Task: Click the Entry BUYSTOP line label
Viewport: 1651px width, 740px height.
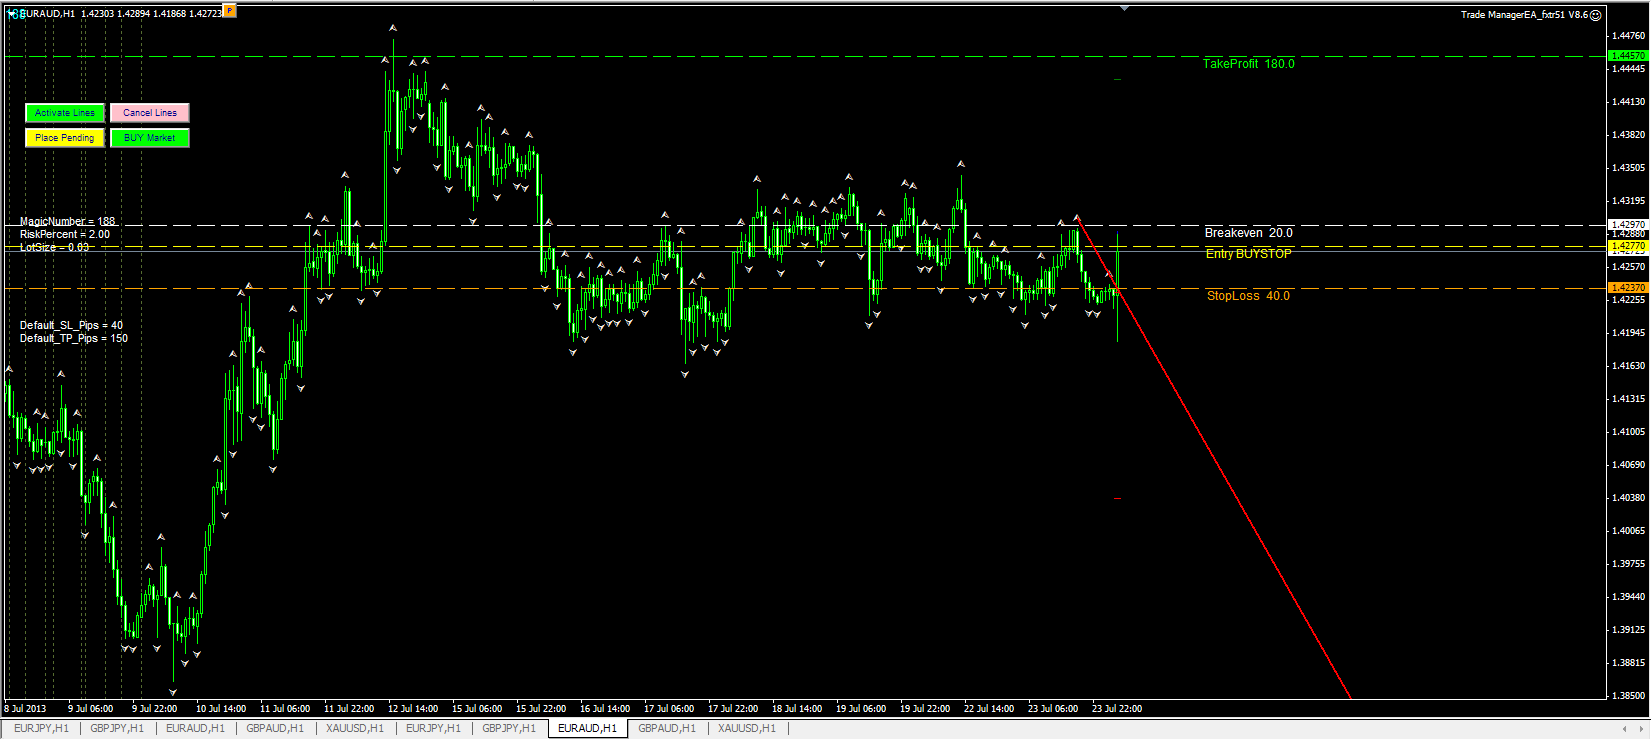Action: [1248, 254]
